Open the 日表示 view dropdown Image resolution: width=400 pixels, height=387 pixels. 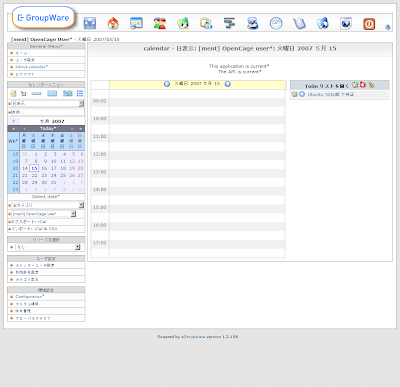tap(48, 104)
